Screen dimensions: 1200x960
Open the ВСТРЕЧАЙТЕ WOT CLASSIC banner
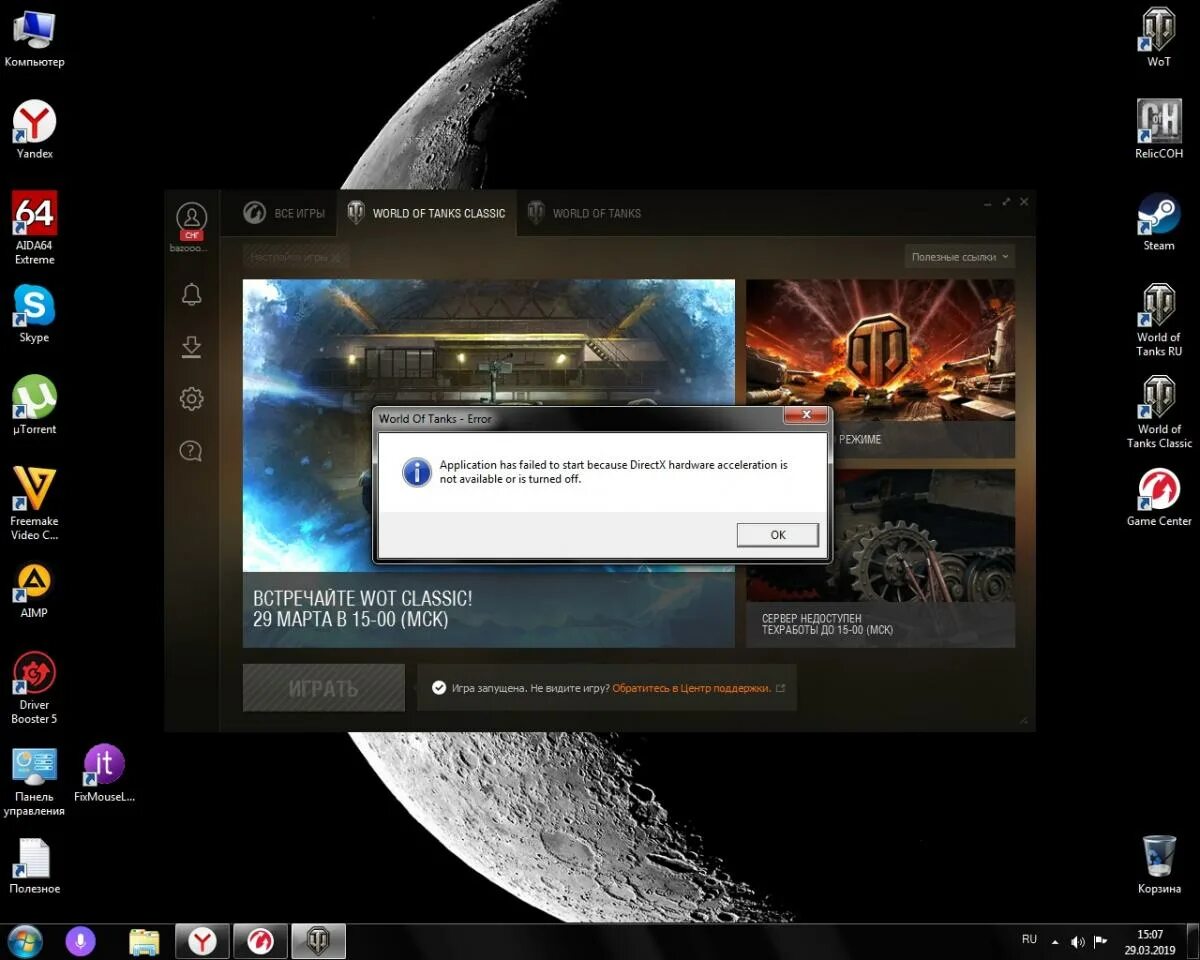pyautogui.click(x=488, y=463)
